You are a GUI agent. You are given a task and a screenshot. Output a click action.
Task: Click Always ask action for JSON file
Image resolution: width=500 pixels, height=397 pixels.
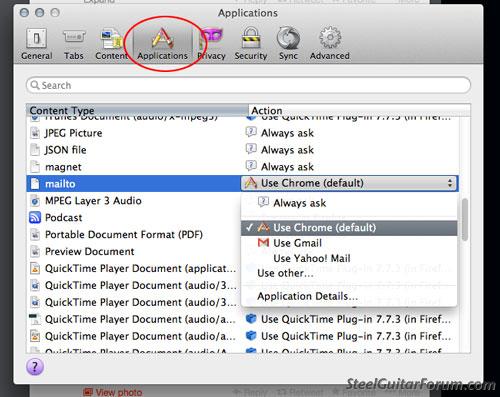[x=287, y=150]
